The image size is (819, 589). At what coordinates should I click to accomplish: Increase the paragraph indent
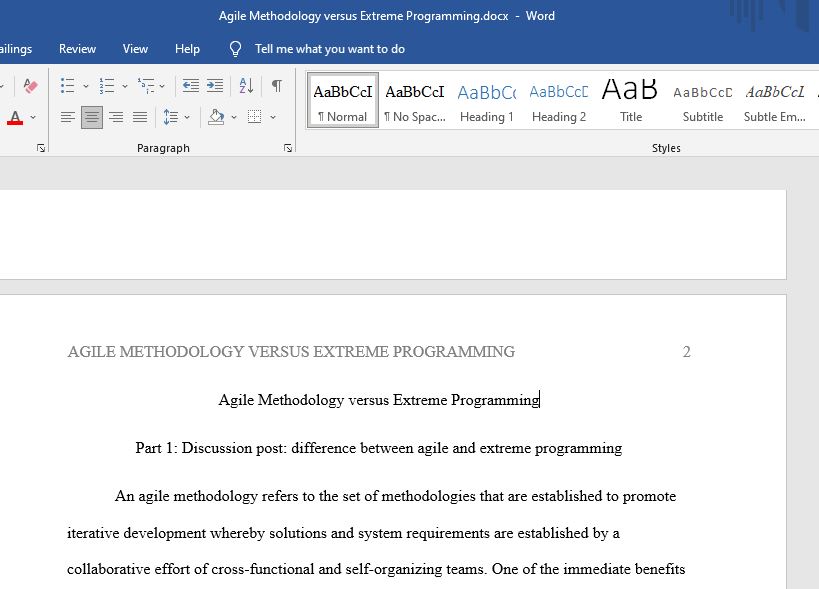215,86
